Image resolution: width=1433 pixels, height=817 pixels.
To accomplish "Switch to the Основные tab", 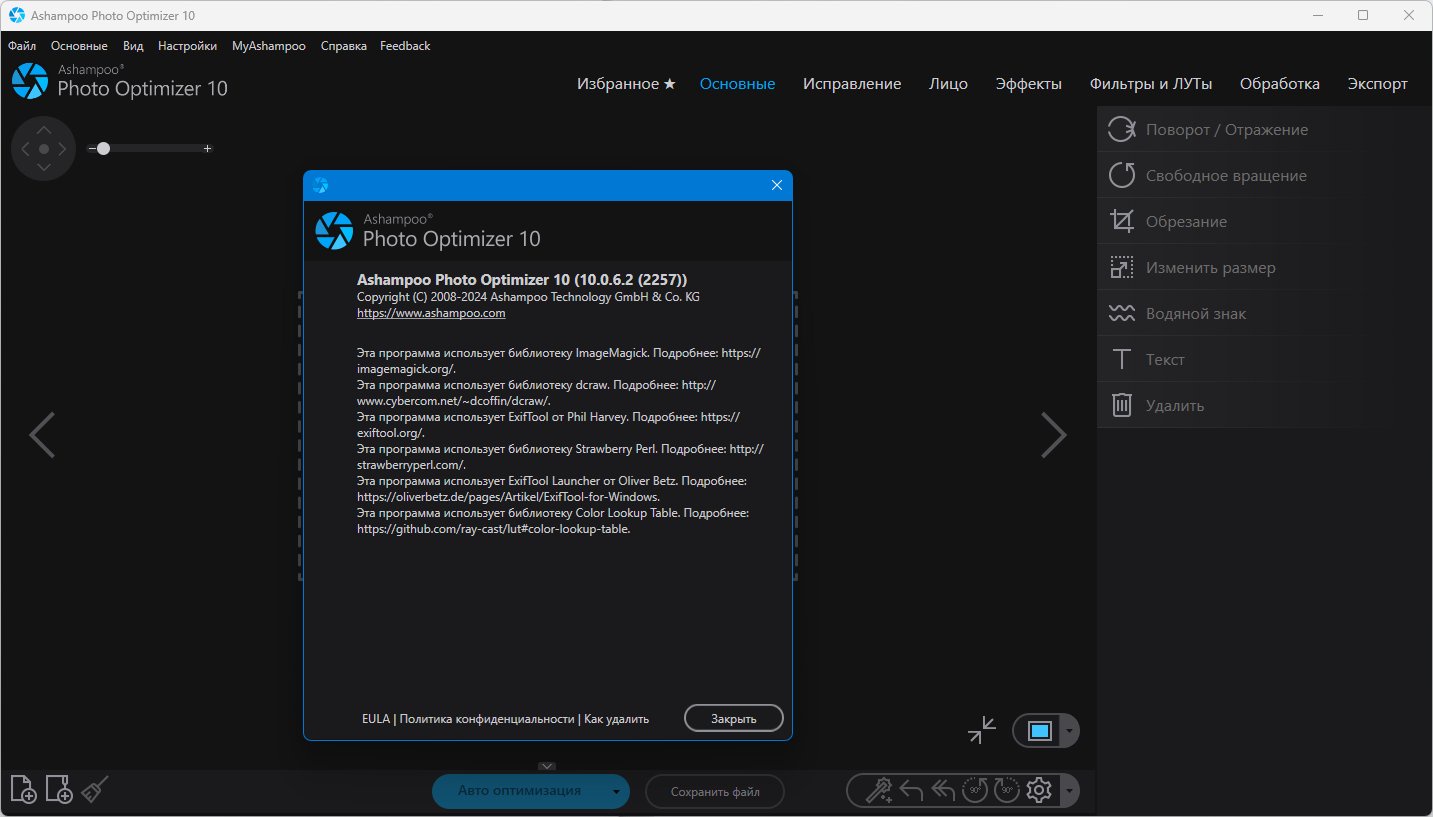I will coord(738,84).
